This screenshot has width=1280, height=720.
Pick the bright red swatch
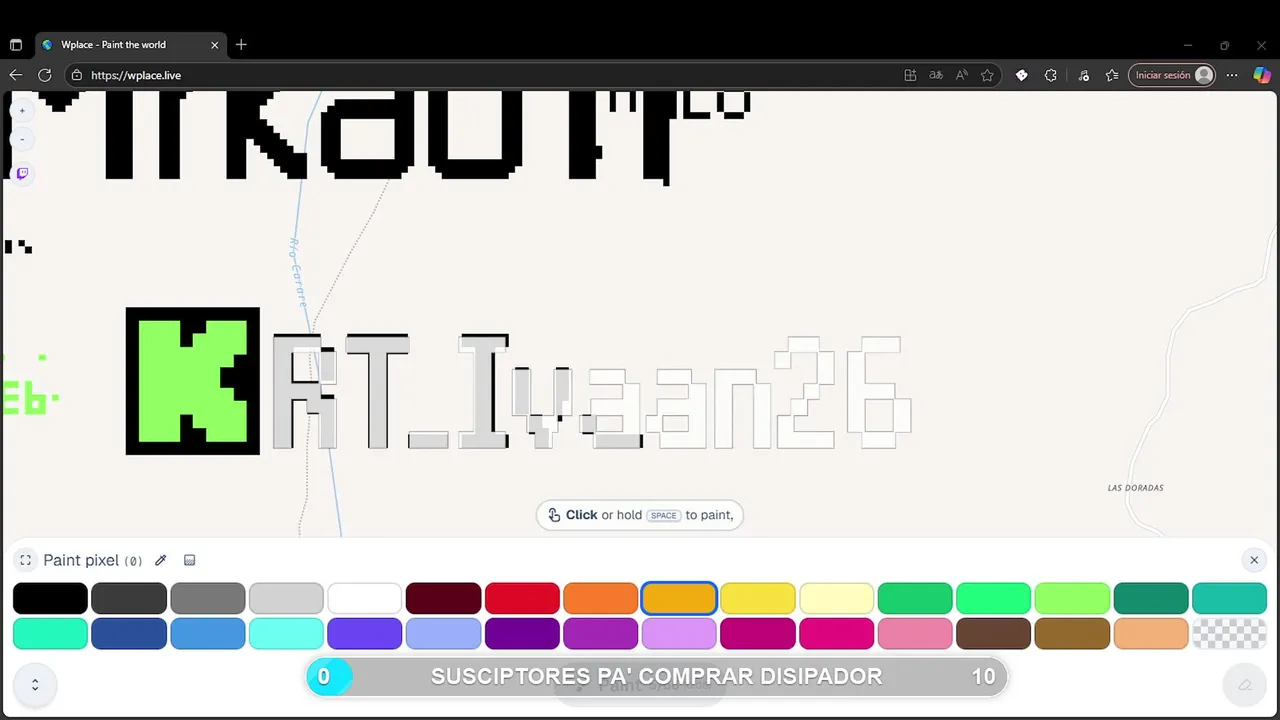tap(522, 598)
